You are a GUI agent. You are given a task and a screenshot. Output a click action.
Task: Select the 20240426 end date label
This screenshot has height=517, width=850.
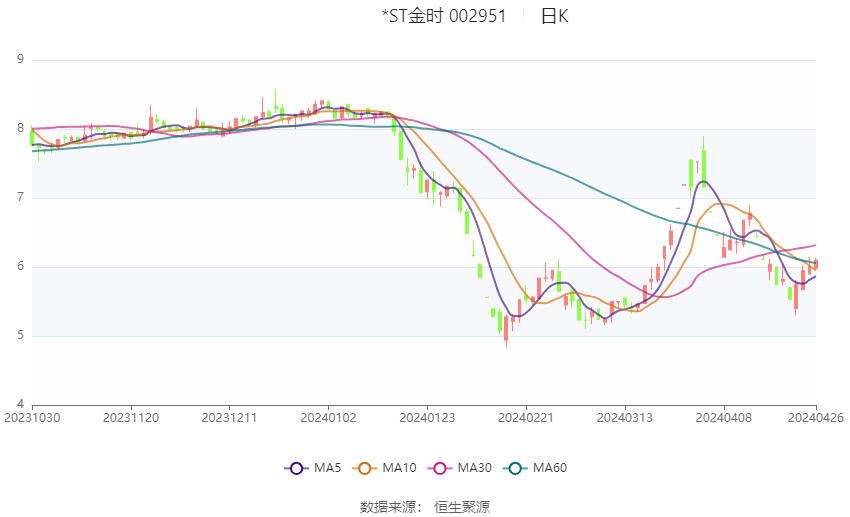pyautogui.click(x=815, y=417)
